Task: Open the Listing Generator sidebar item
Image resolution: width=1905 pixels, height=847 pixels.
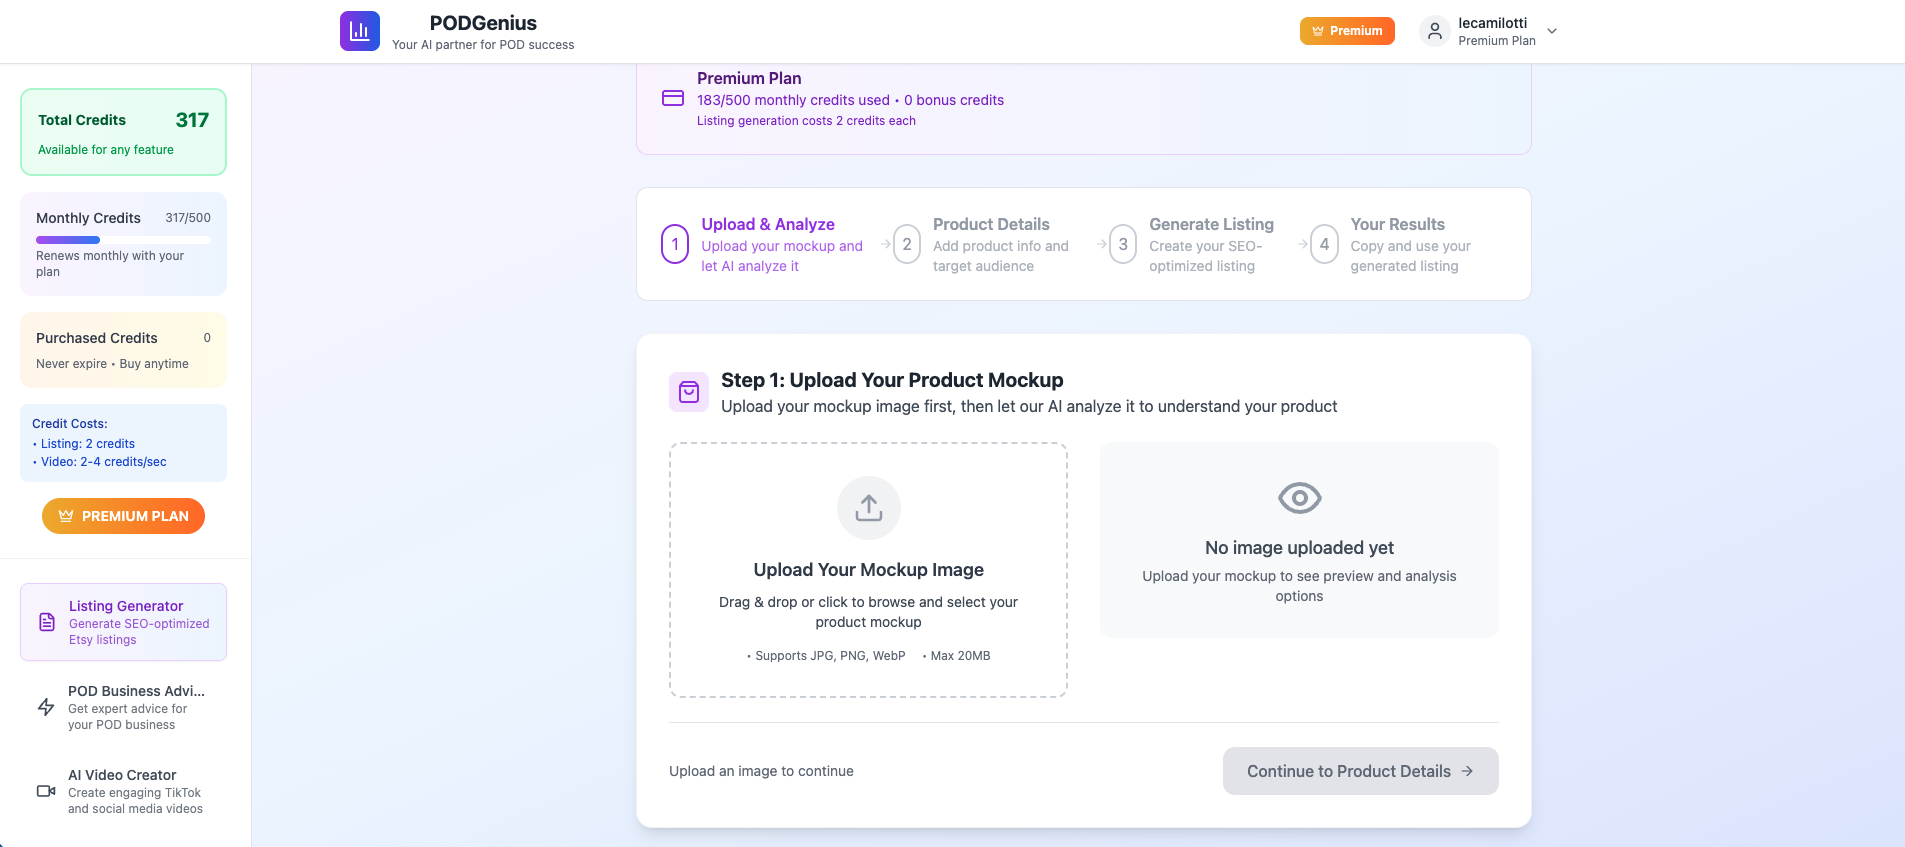Action: (x=124, y=622)
